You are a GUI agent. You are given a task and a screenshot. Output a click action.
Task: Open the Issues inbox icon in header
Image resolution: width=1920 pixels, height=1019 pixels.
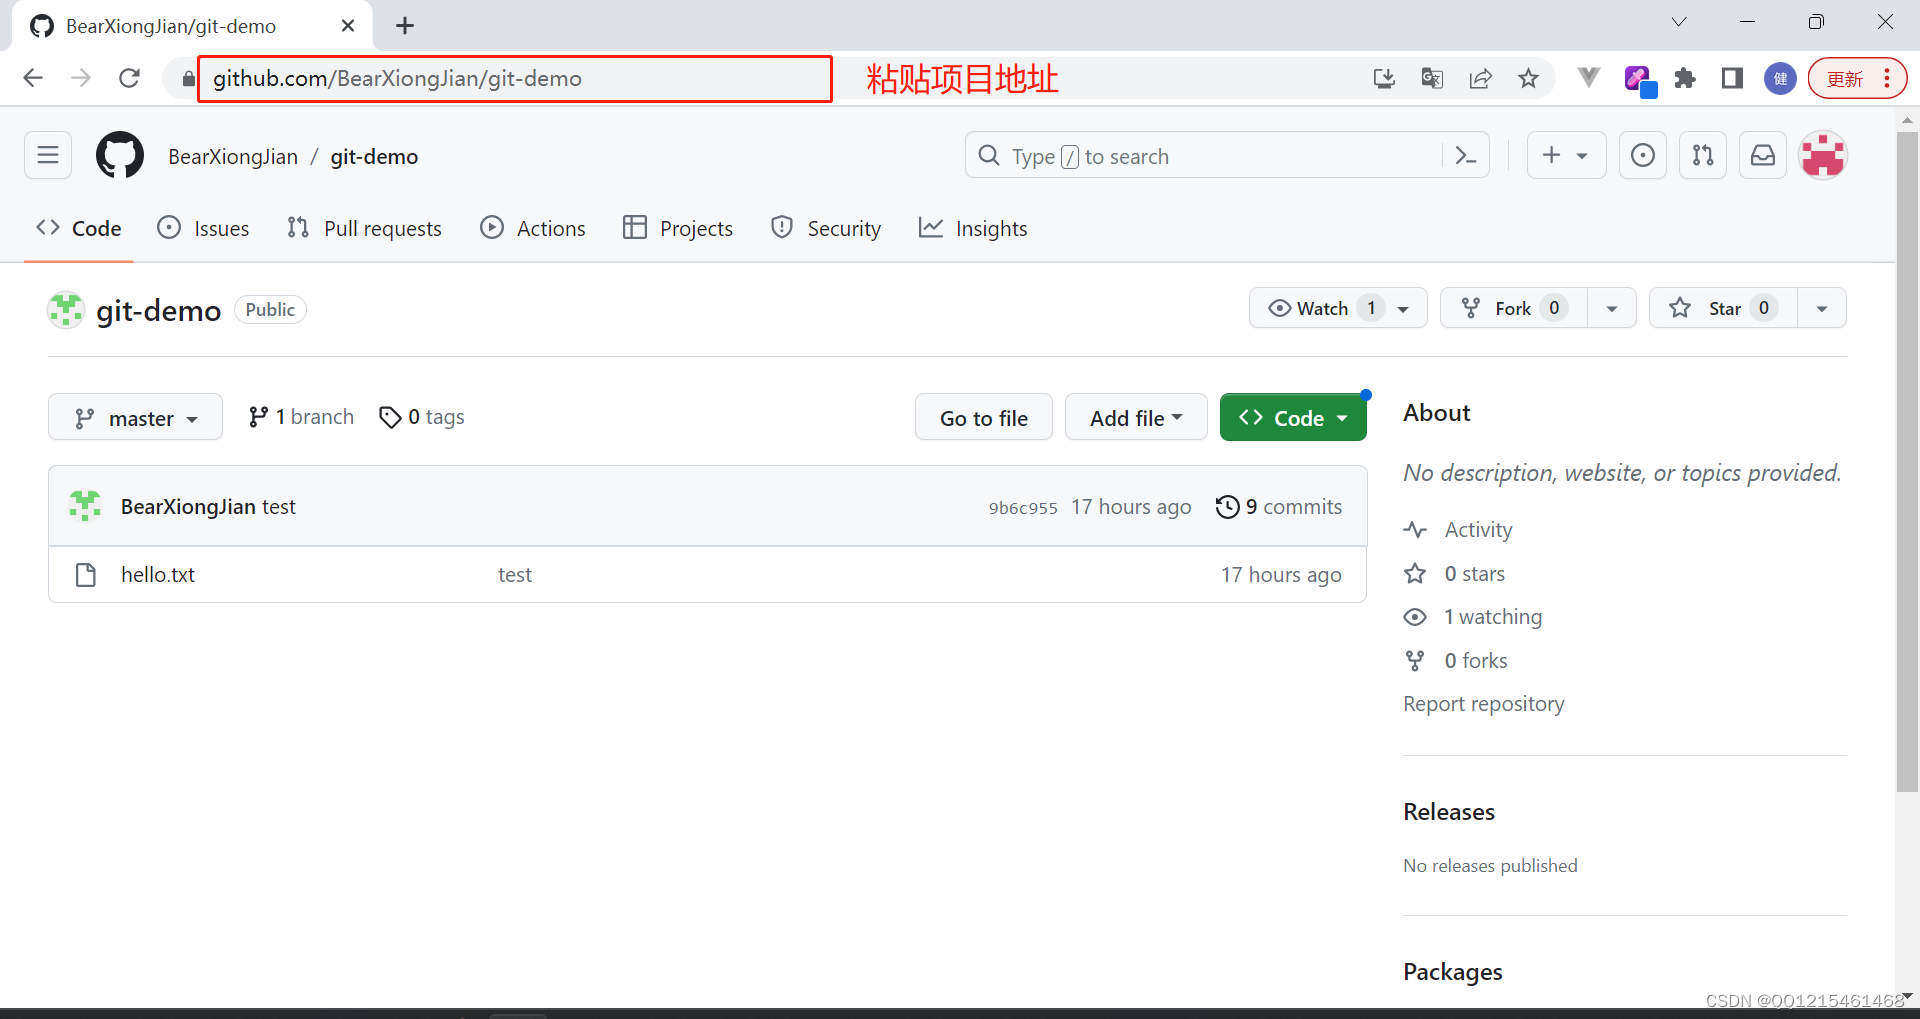click(x=1642, y=155)
